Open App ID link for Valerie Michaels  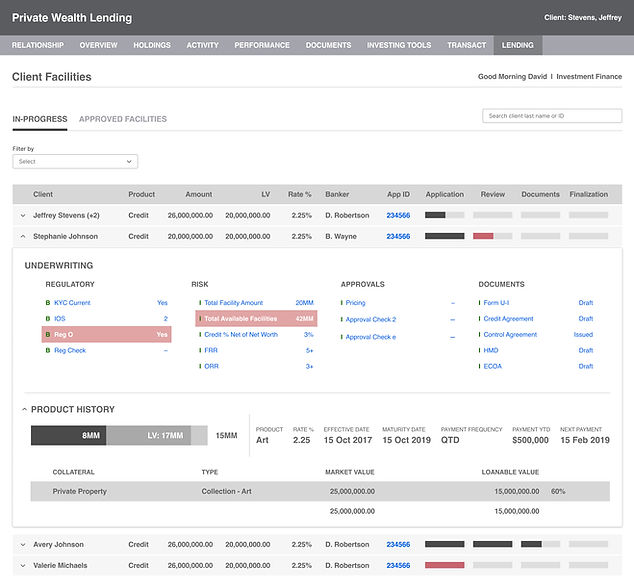[398, 566]
